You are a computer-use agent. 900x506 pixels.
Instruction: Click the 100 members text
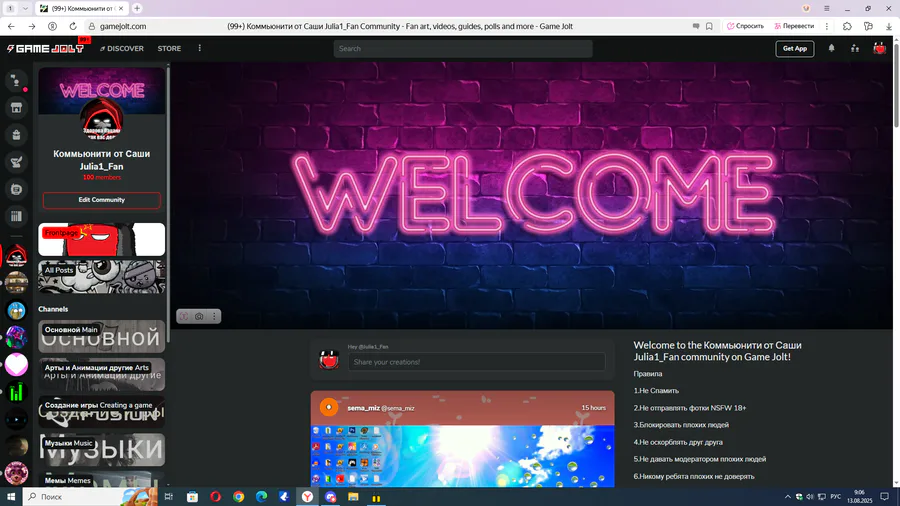pyautogui.click(x=102, y=178)
